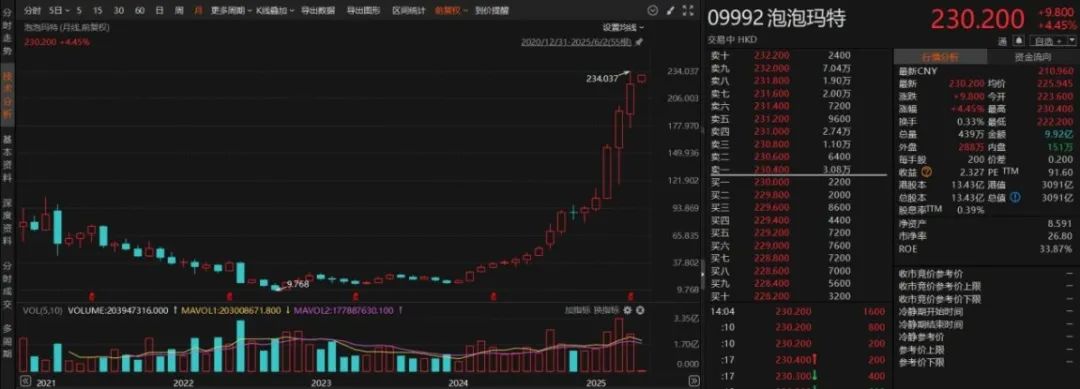Click the double-arrow scroll right chart button
The height and width of the screenshot is (389, 1080).
(693, 380)
